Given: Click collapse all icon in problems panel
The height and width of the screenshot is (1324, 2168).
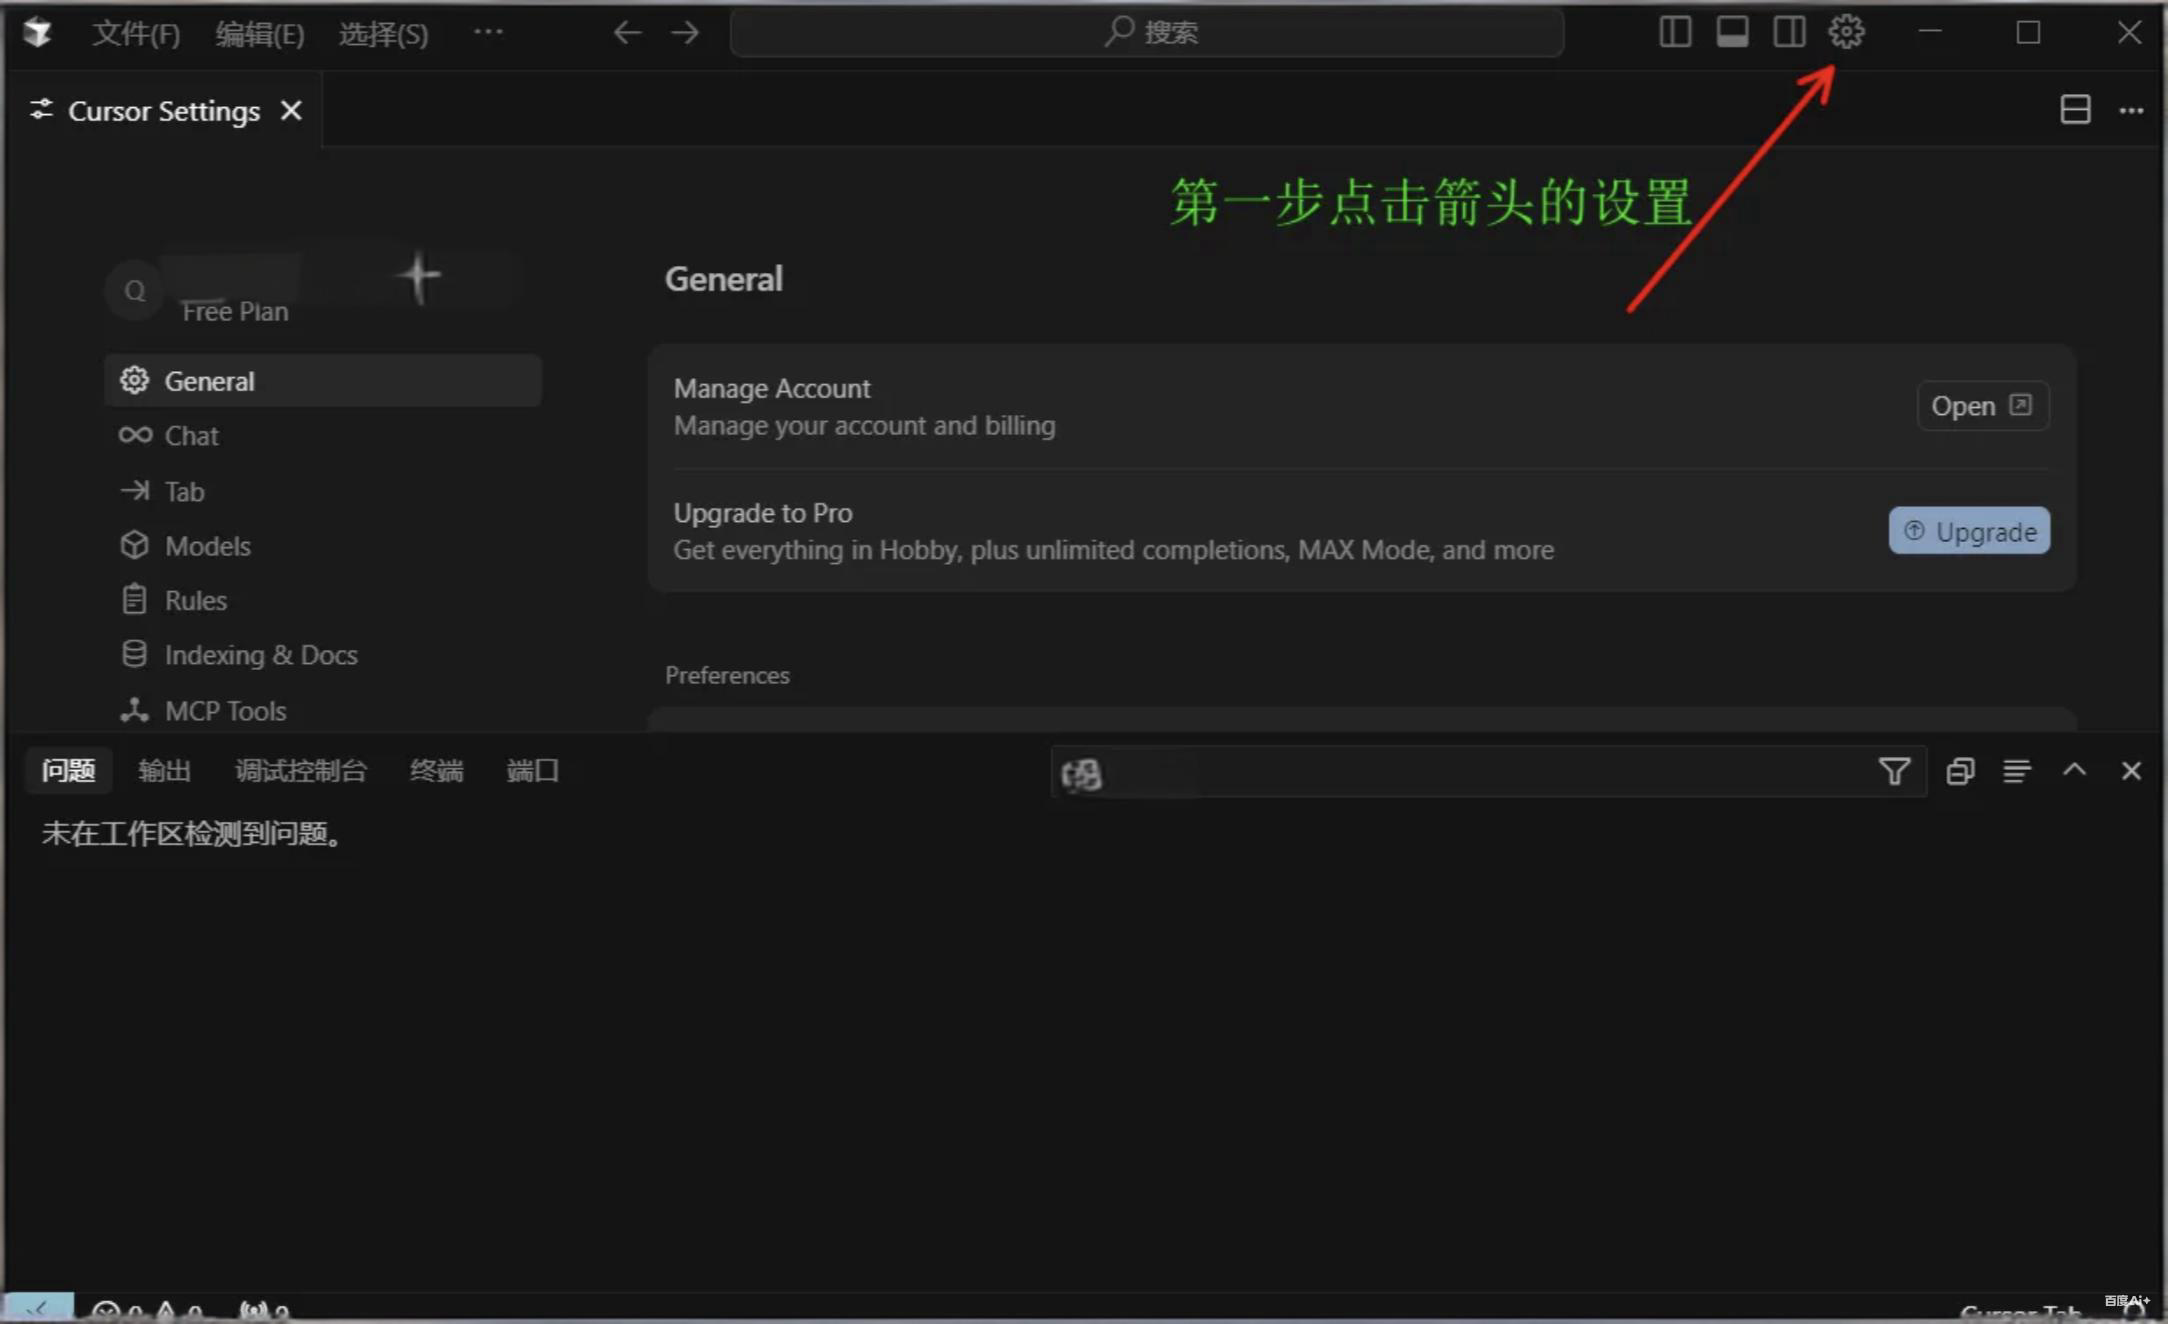Looking at the screenshot, I should pos(1960,771).
